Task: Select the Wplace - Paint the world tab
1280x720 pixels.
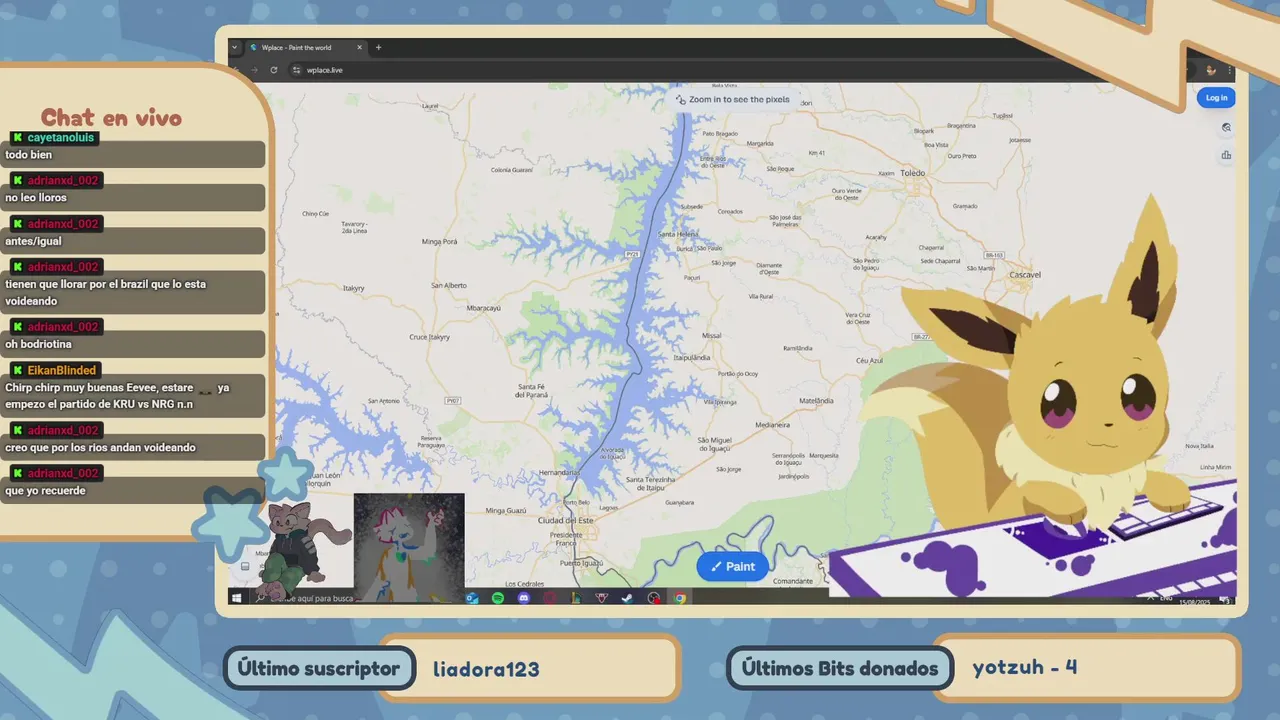Action: [305, 47]
